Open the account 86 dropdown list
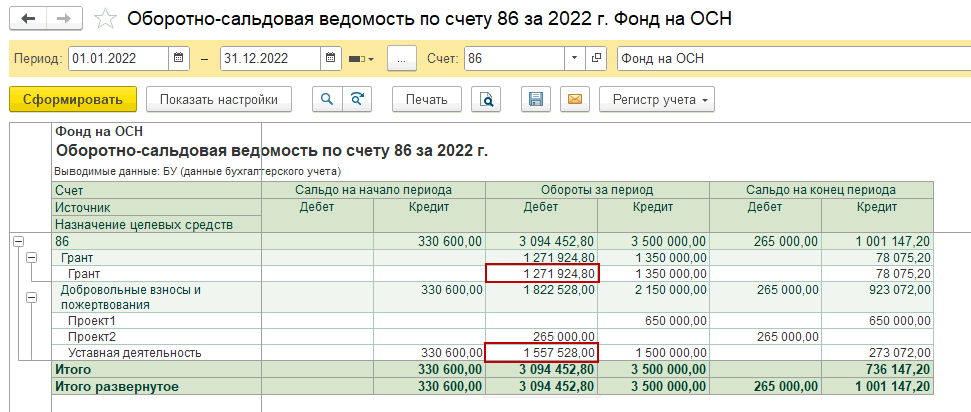 574,59
